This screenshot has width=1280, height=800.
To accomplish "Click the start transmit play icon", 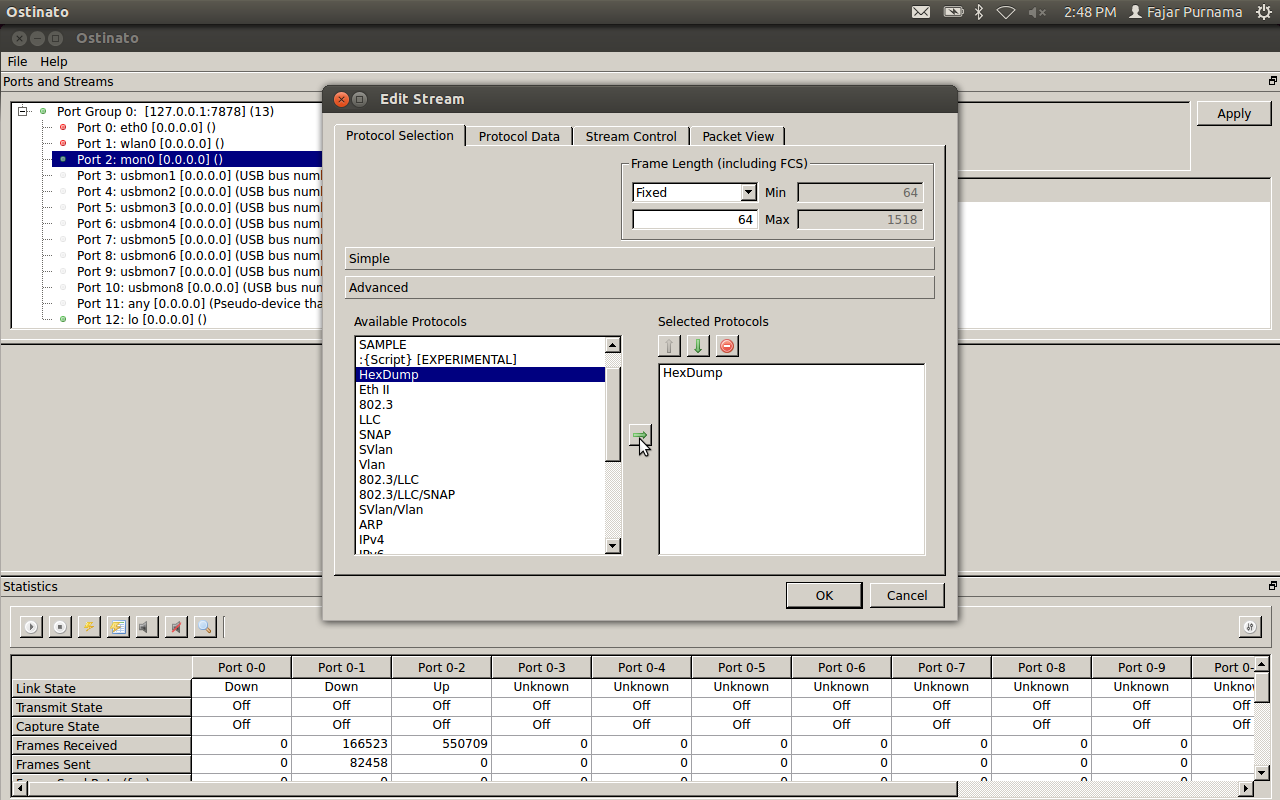I will click(31, 627).
